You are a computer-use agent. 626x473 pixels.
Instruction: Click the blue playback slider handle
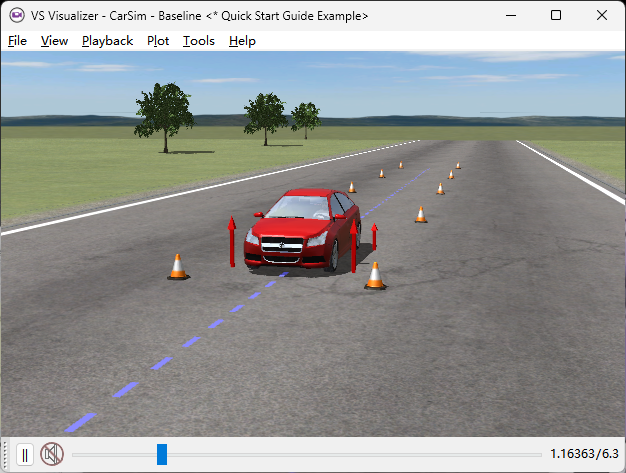[x=162, y=455]
